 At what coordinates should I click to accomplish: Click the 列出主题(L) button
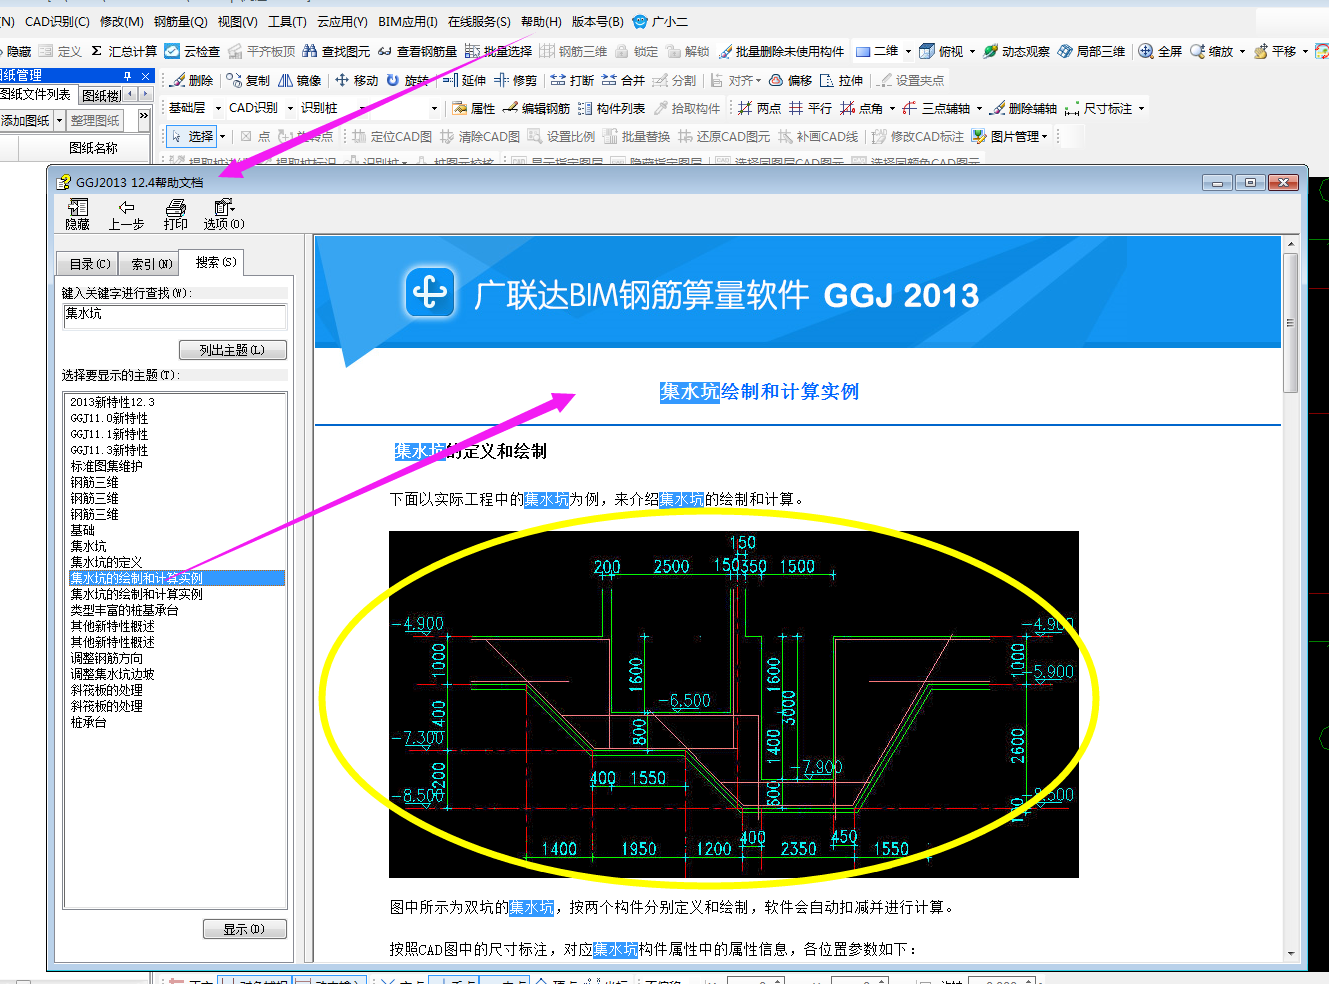pyautogui.click(x=232, y=350)
